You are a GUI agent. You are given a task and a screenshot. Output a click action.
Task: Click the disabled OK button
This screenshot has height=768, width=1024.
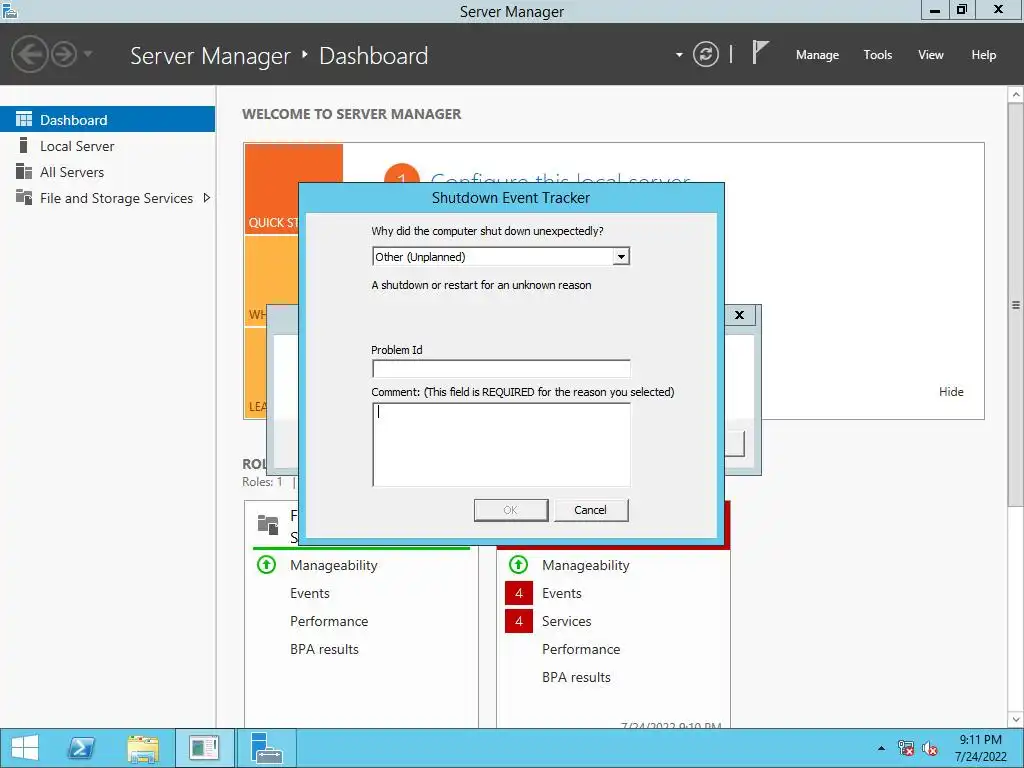click(x=511, y=510)
